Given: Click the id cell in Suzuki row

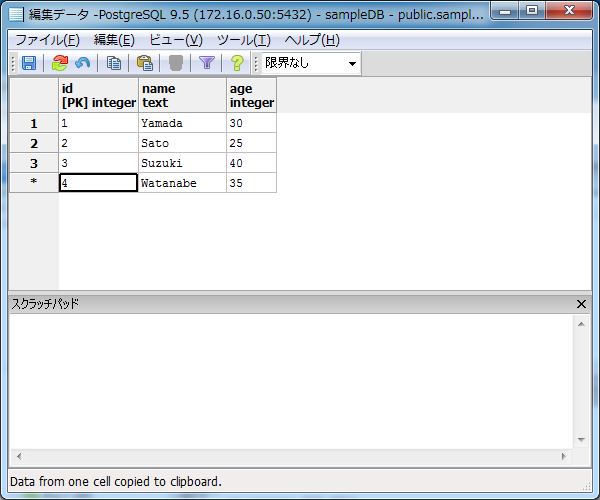Looking at the screenshot, I should click(x=98, y=163).
